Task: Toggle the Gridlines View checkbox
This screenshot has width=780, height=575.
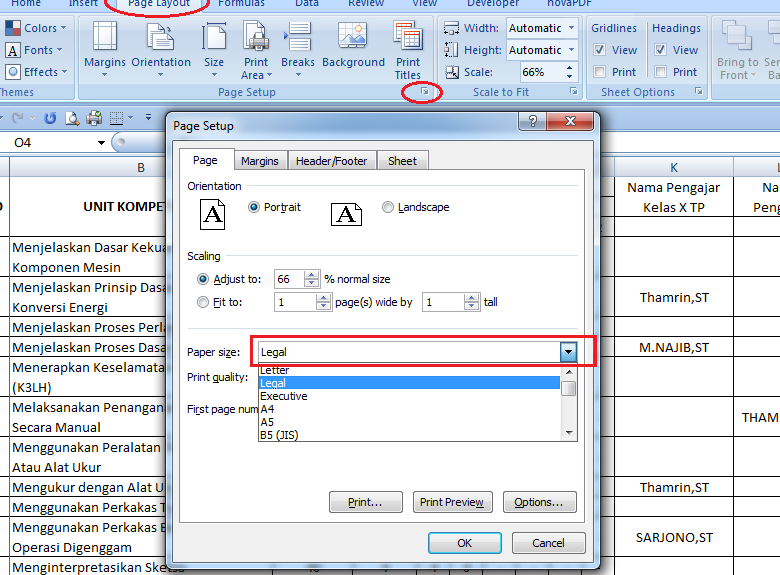Action: coord(600,50)
